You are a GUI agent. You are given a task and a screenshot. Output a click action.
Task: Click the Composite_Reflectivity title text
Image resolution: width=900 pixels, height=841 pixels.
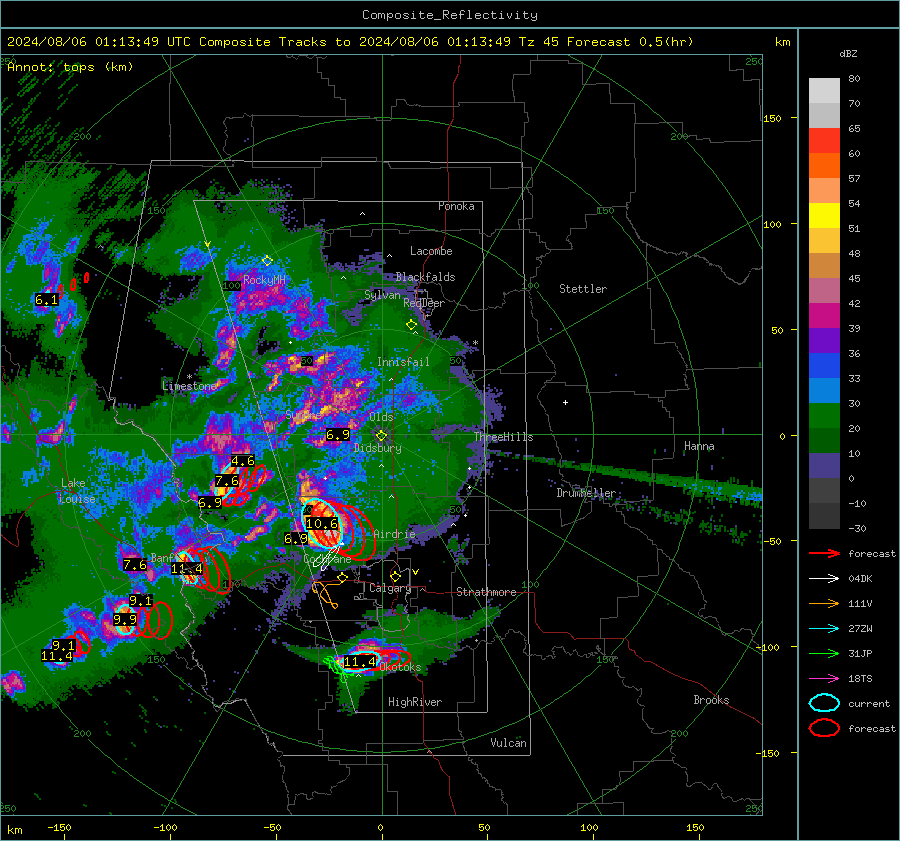450,15
